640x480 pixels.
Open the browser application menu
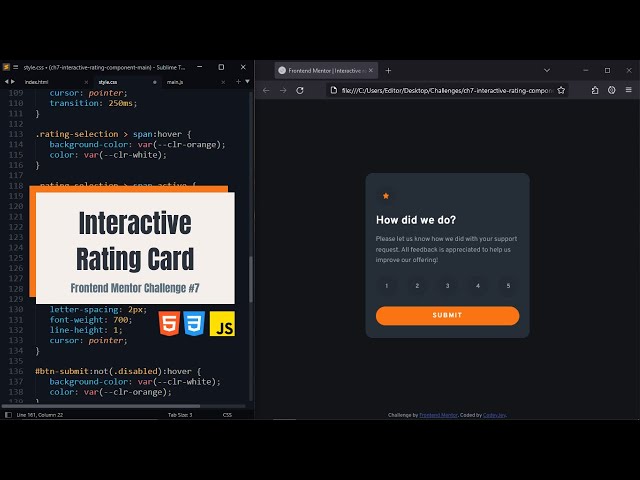629,90
